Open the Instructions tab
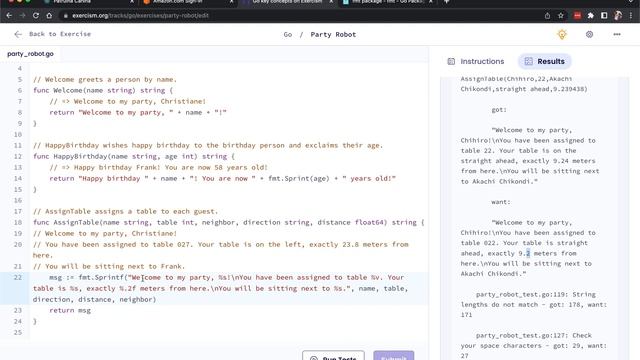 [476, 61]
